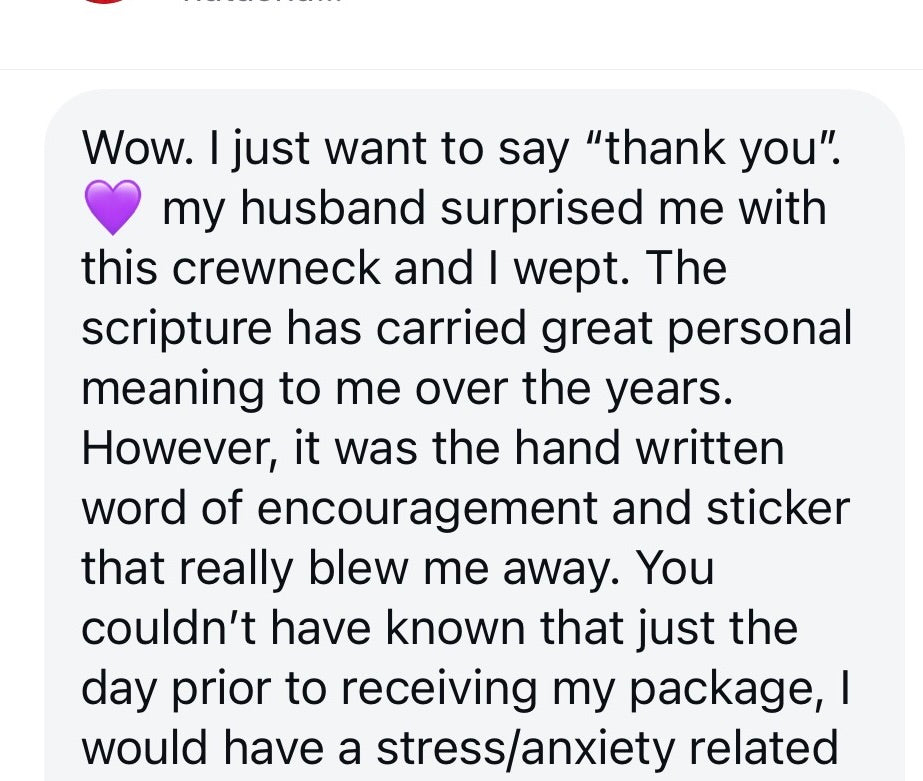This screenshot has width=923, height=781.
Task: Click the word "scripture" in the message
Action: (x=176, y=328)
